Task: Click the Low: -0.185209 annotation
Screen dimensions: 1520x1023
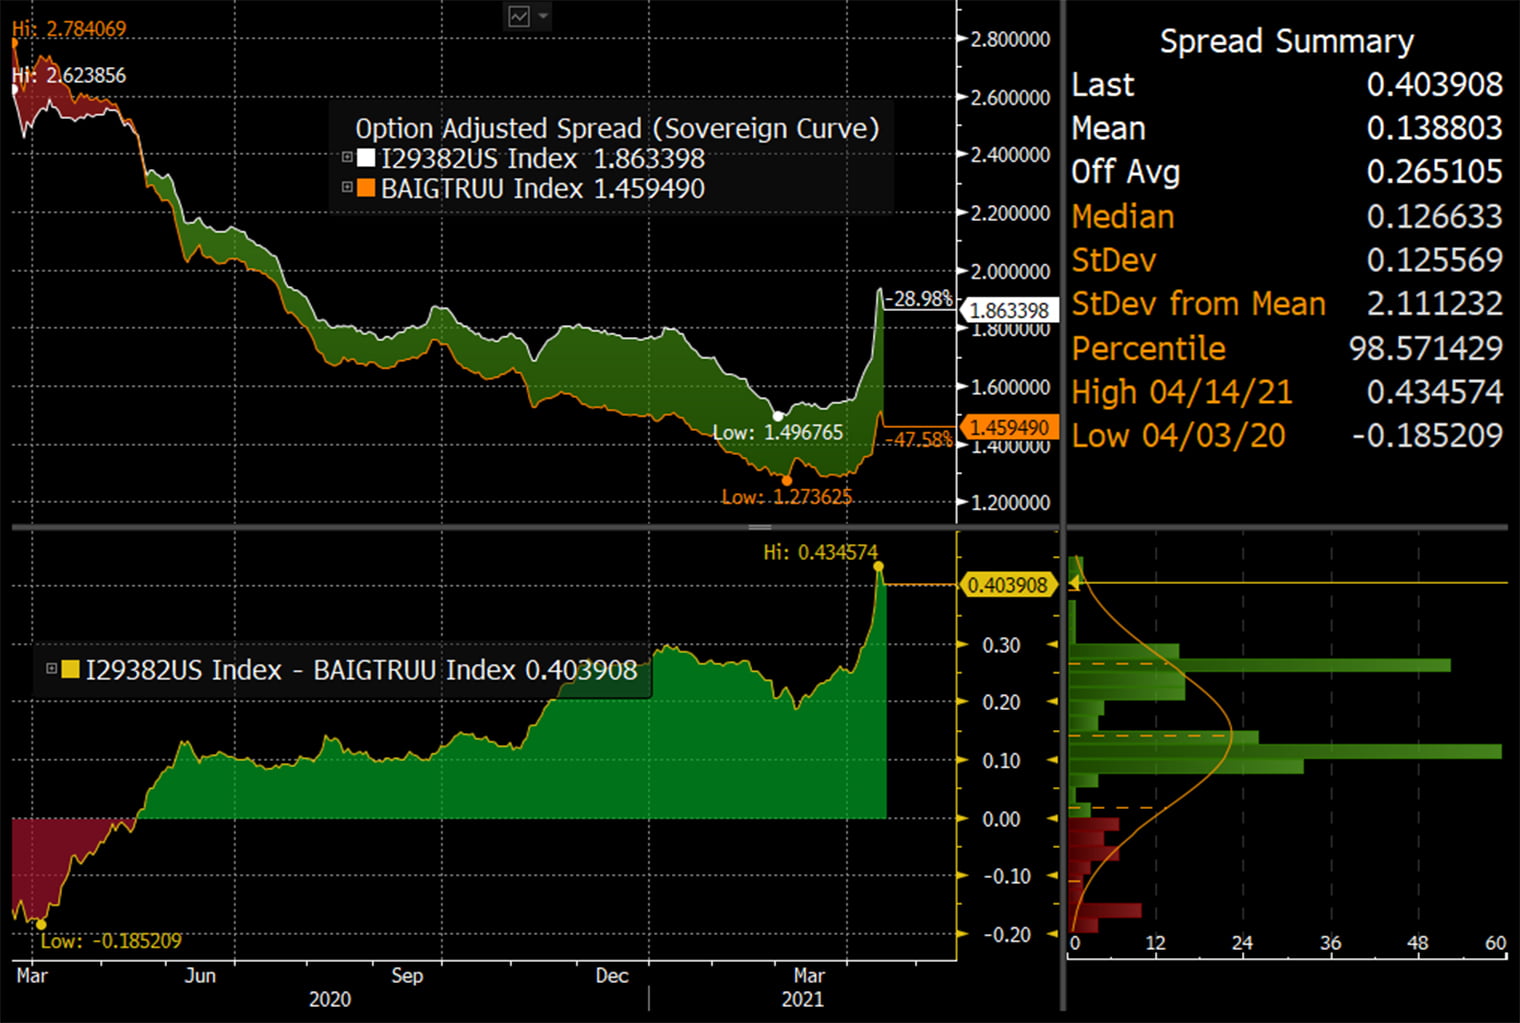Action: [111, 941]
